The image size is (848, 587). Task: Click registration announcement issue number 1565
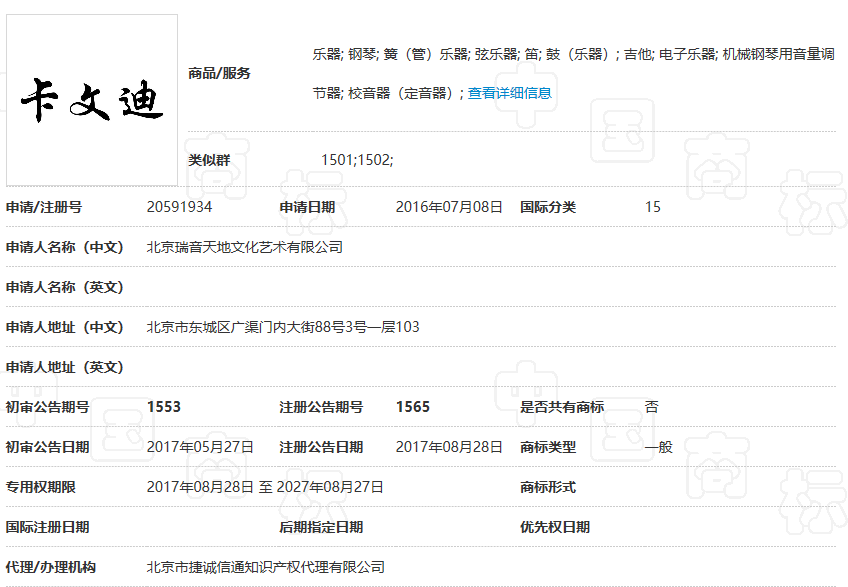(413, 407)
